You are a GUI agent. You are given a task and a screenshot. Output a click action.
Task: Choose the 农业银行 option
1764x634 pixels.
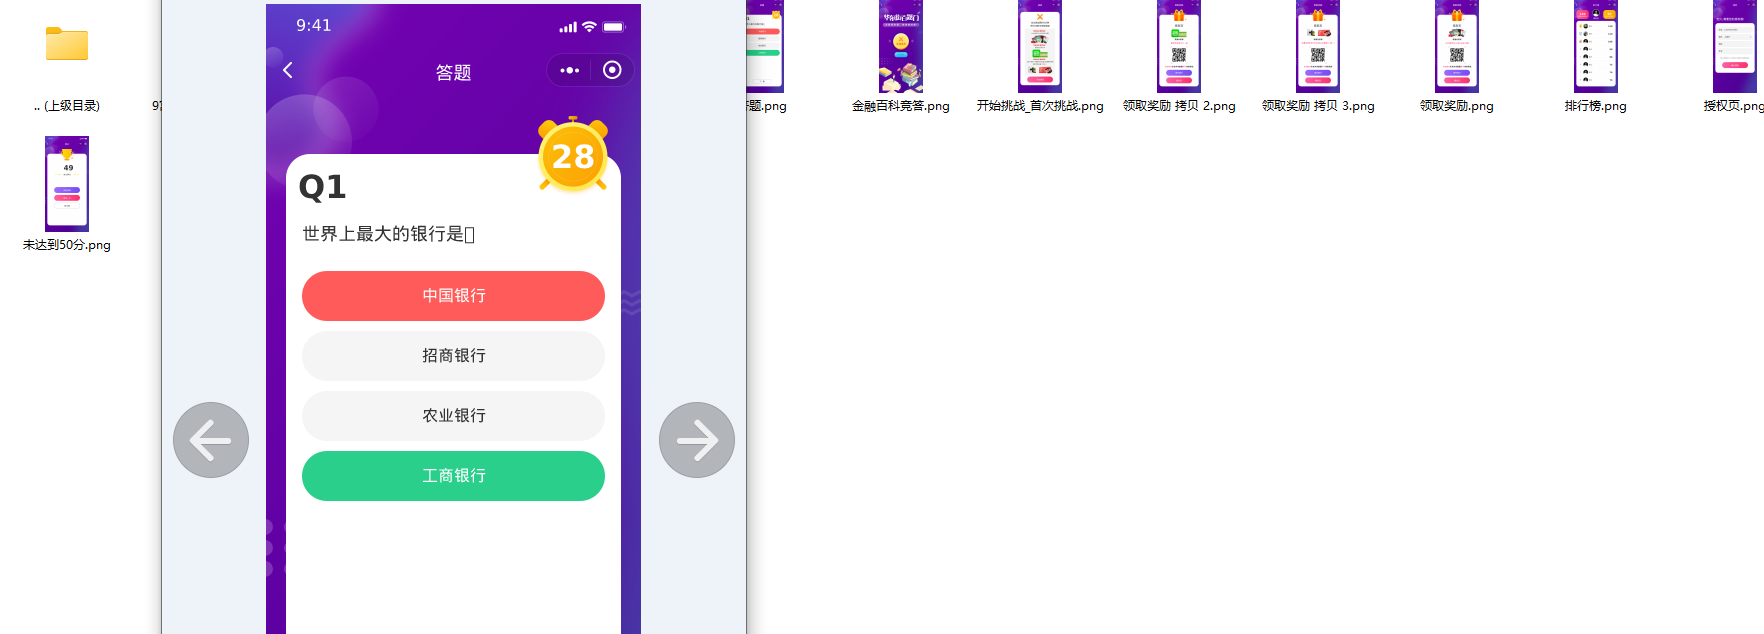tap(453, 416)
